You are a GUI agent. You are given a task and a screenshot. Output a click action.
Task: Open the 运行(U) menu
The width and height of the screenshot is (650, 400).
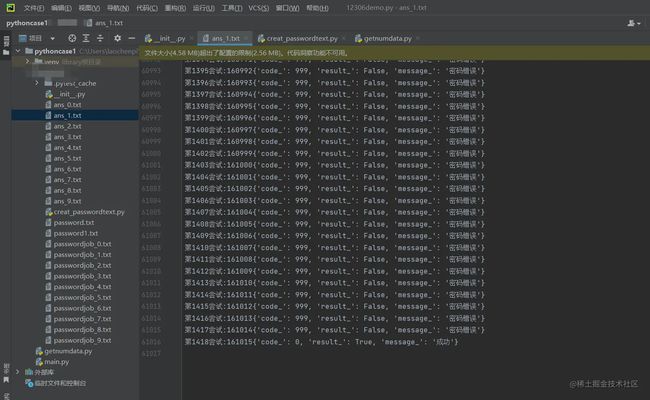pos(204,8)
